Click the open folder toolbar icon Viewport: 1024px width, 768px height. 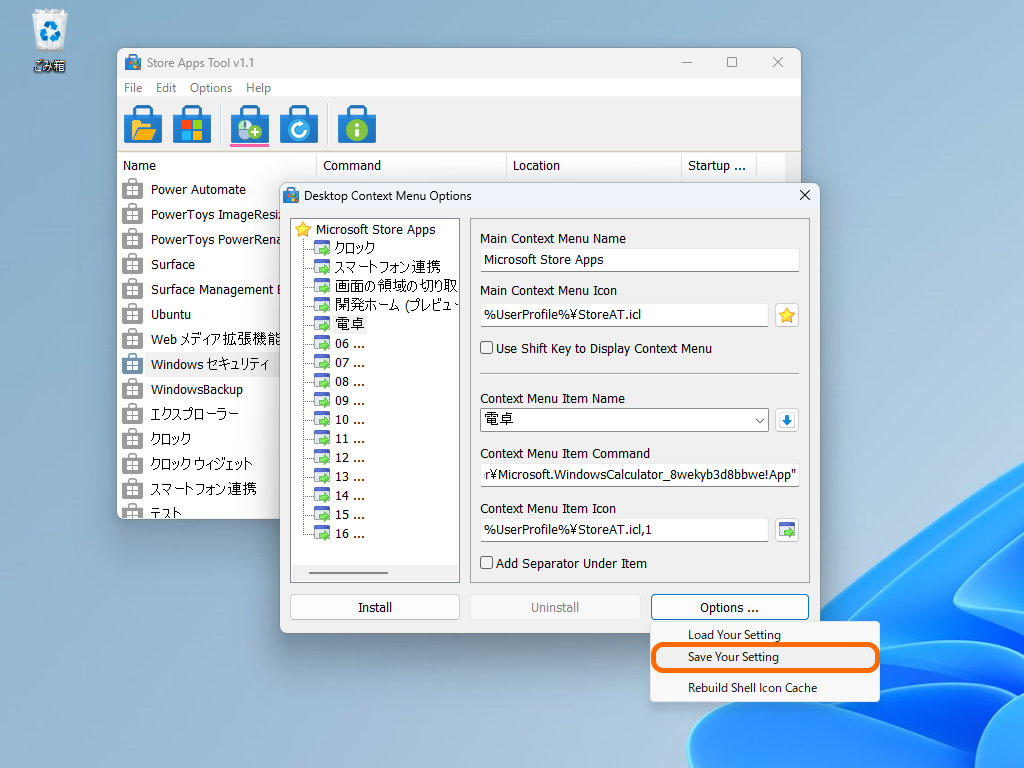pos(143,124)
